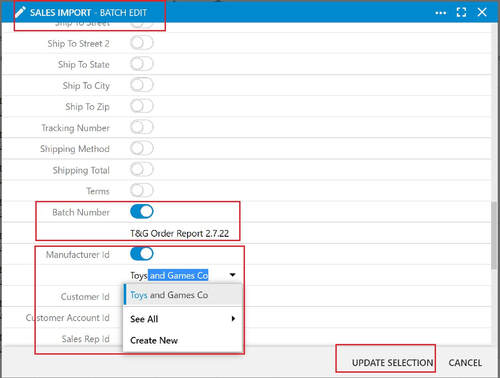Enable the Ship To Street 2 toggle
Image resolution: width=500 pixels, height=378 pixels.
(142, 43)
